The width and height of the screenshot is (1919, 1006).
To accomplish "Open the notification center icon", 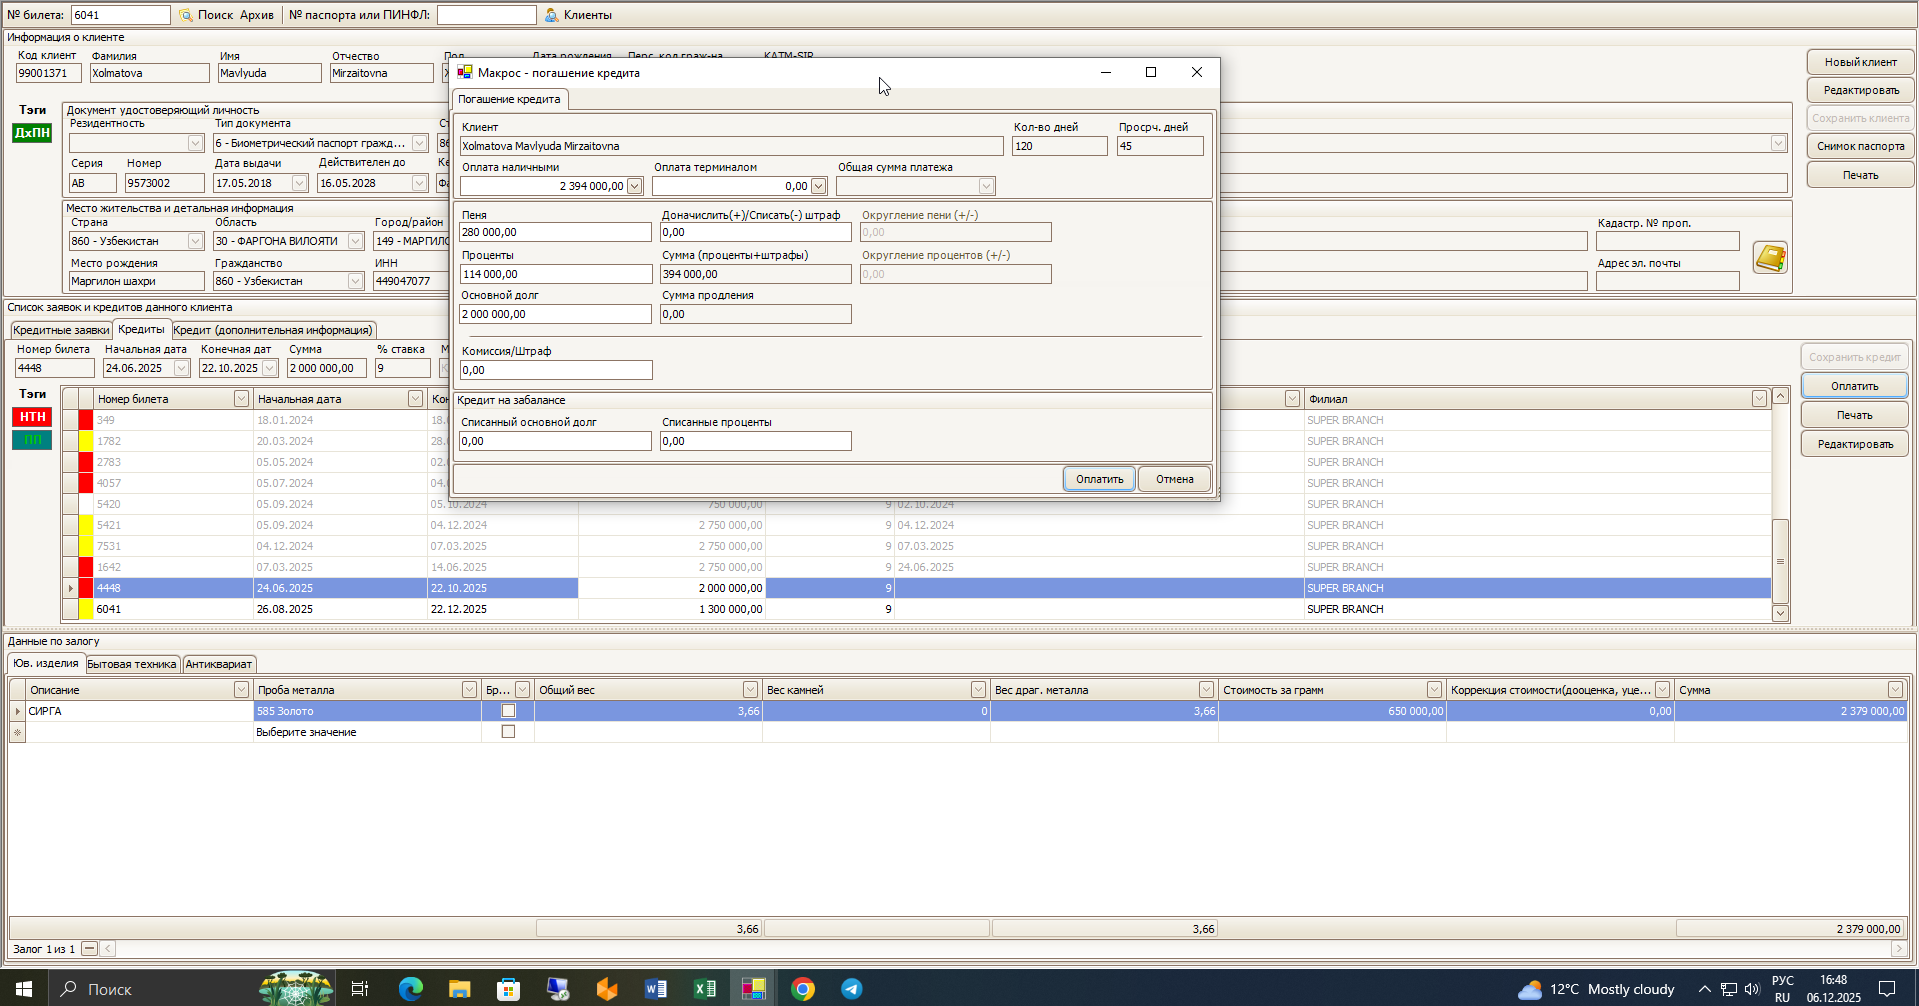I will [x=1887, y=989].
